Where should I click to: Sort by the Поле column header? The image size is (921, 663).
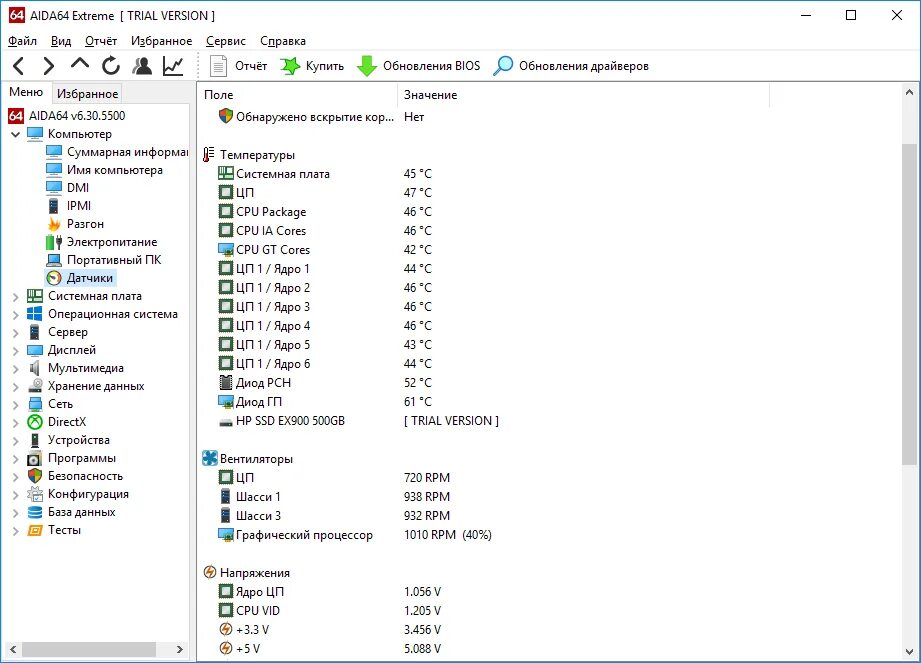point(298,95)
